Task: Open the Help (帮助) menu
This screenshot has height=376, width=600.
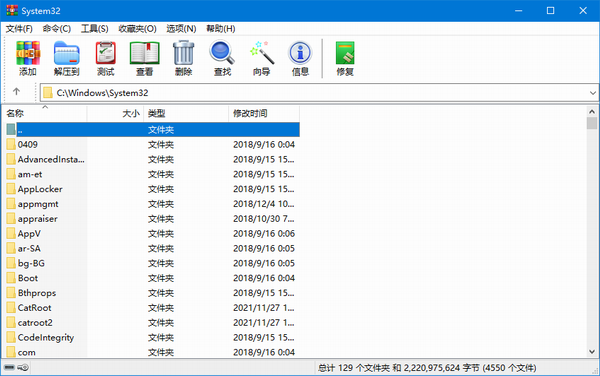Action: pos(221,29)
